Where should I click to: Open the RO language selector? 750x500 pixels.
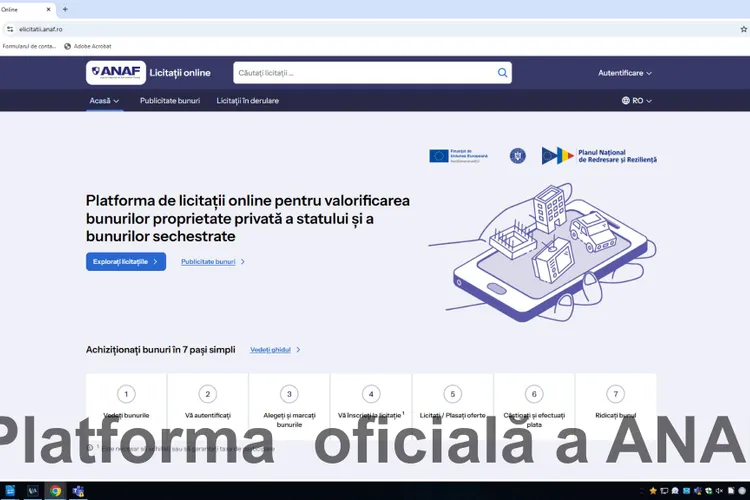tap(637, 100)
